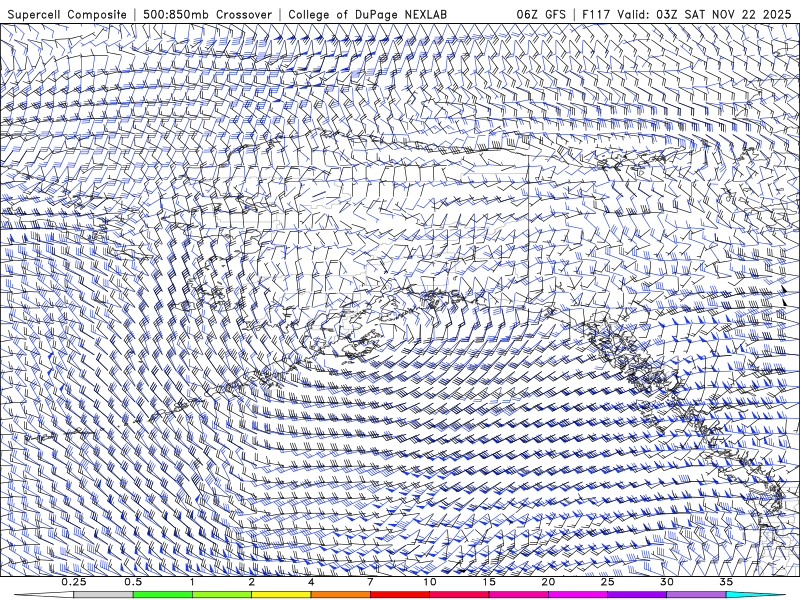Click the orange color bar segment

tap(340, 595)
